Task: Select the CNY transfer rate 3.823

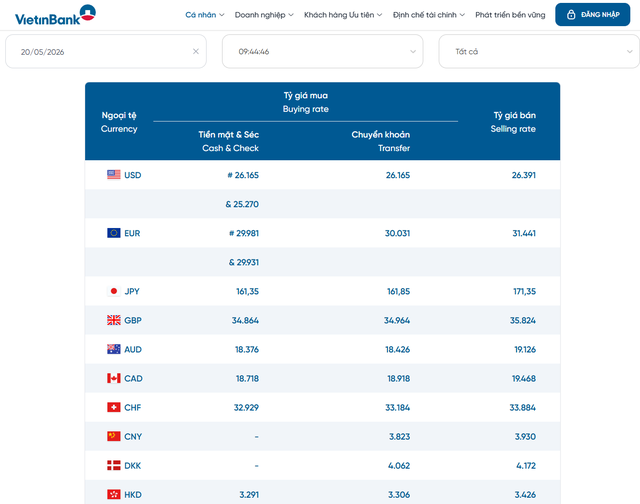Action: pyautogui.click(x=399, y=437)
